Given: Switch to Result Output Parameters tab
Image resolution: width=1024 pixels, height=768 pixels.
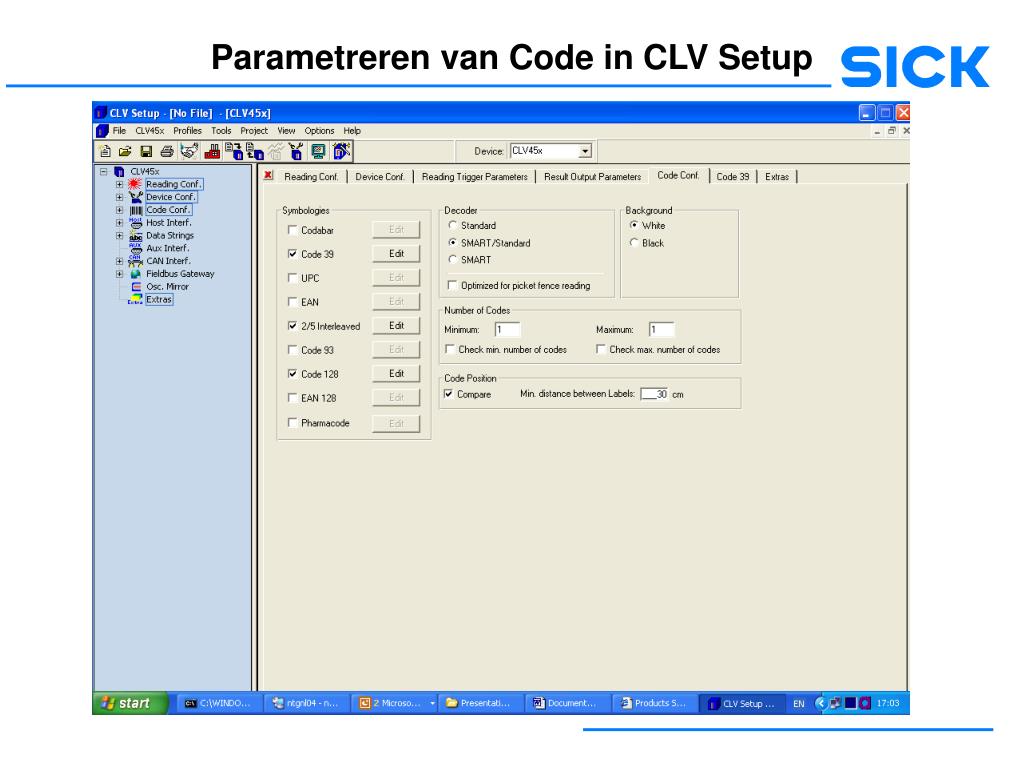Looking at the screenshot, I should tap(592, 176).
